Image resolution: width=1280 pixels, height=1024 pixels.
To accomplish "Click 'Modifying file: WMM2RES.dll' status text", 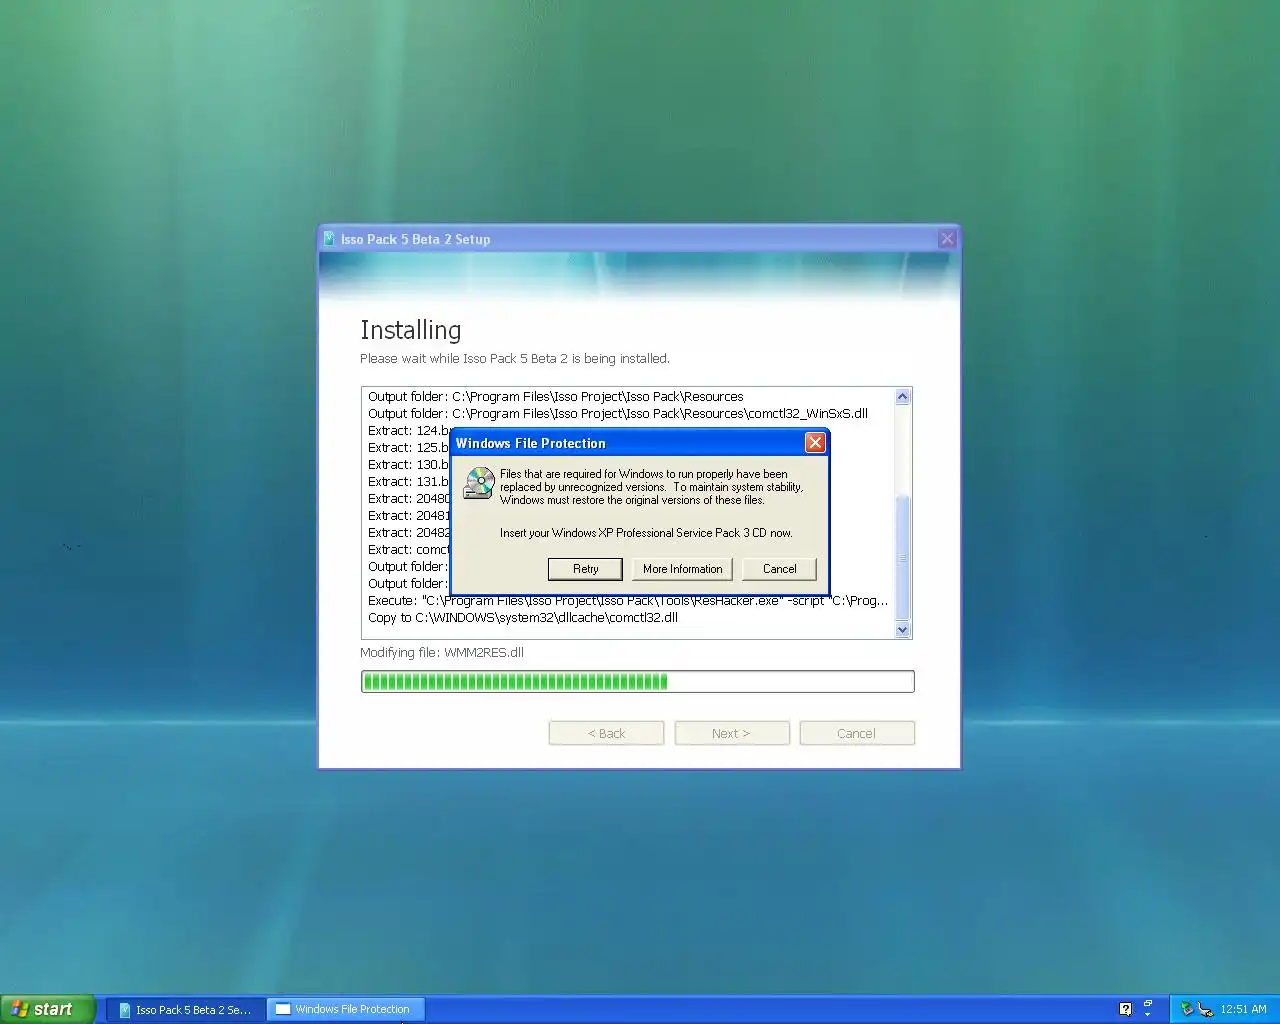I will [442, 653].
